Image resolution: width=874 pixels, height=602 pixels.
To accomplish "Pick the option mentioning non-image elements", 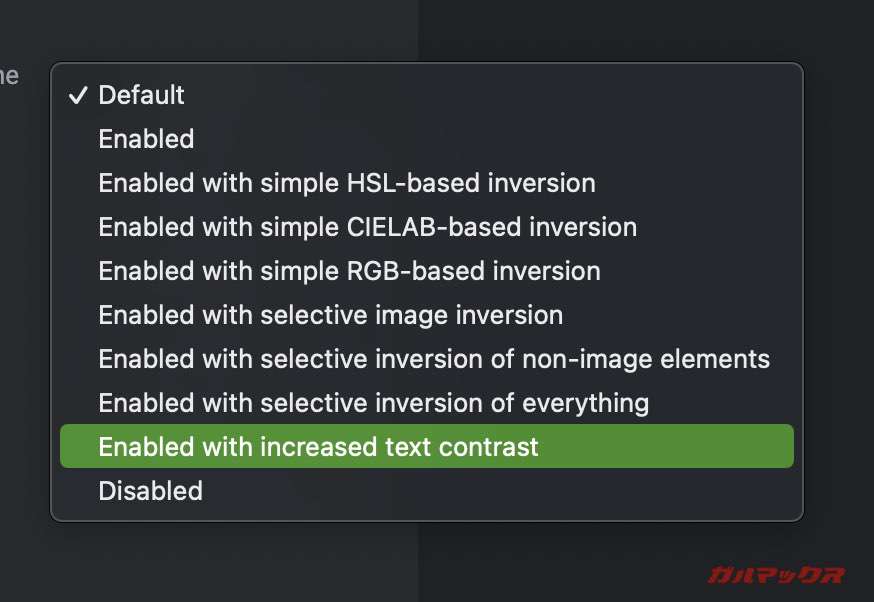I will (x=433, y=359).
